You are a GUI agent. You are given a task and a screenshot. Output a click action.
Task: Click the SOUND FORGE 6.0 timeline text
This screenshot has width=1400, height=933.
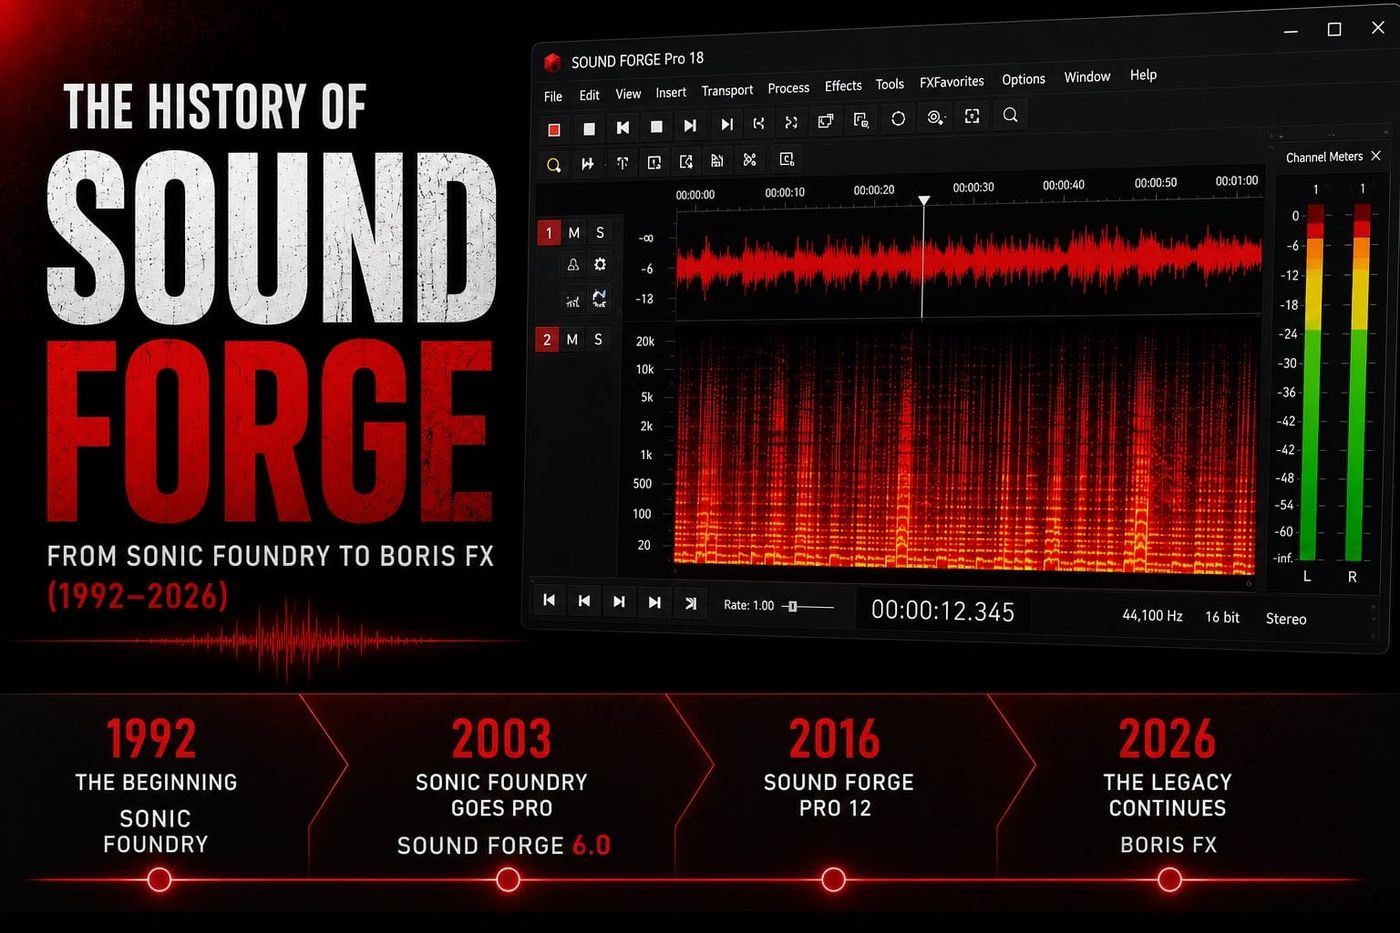tap(503, 845)
